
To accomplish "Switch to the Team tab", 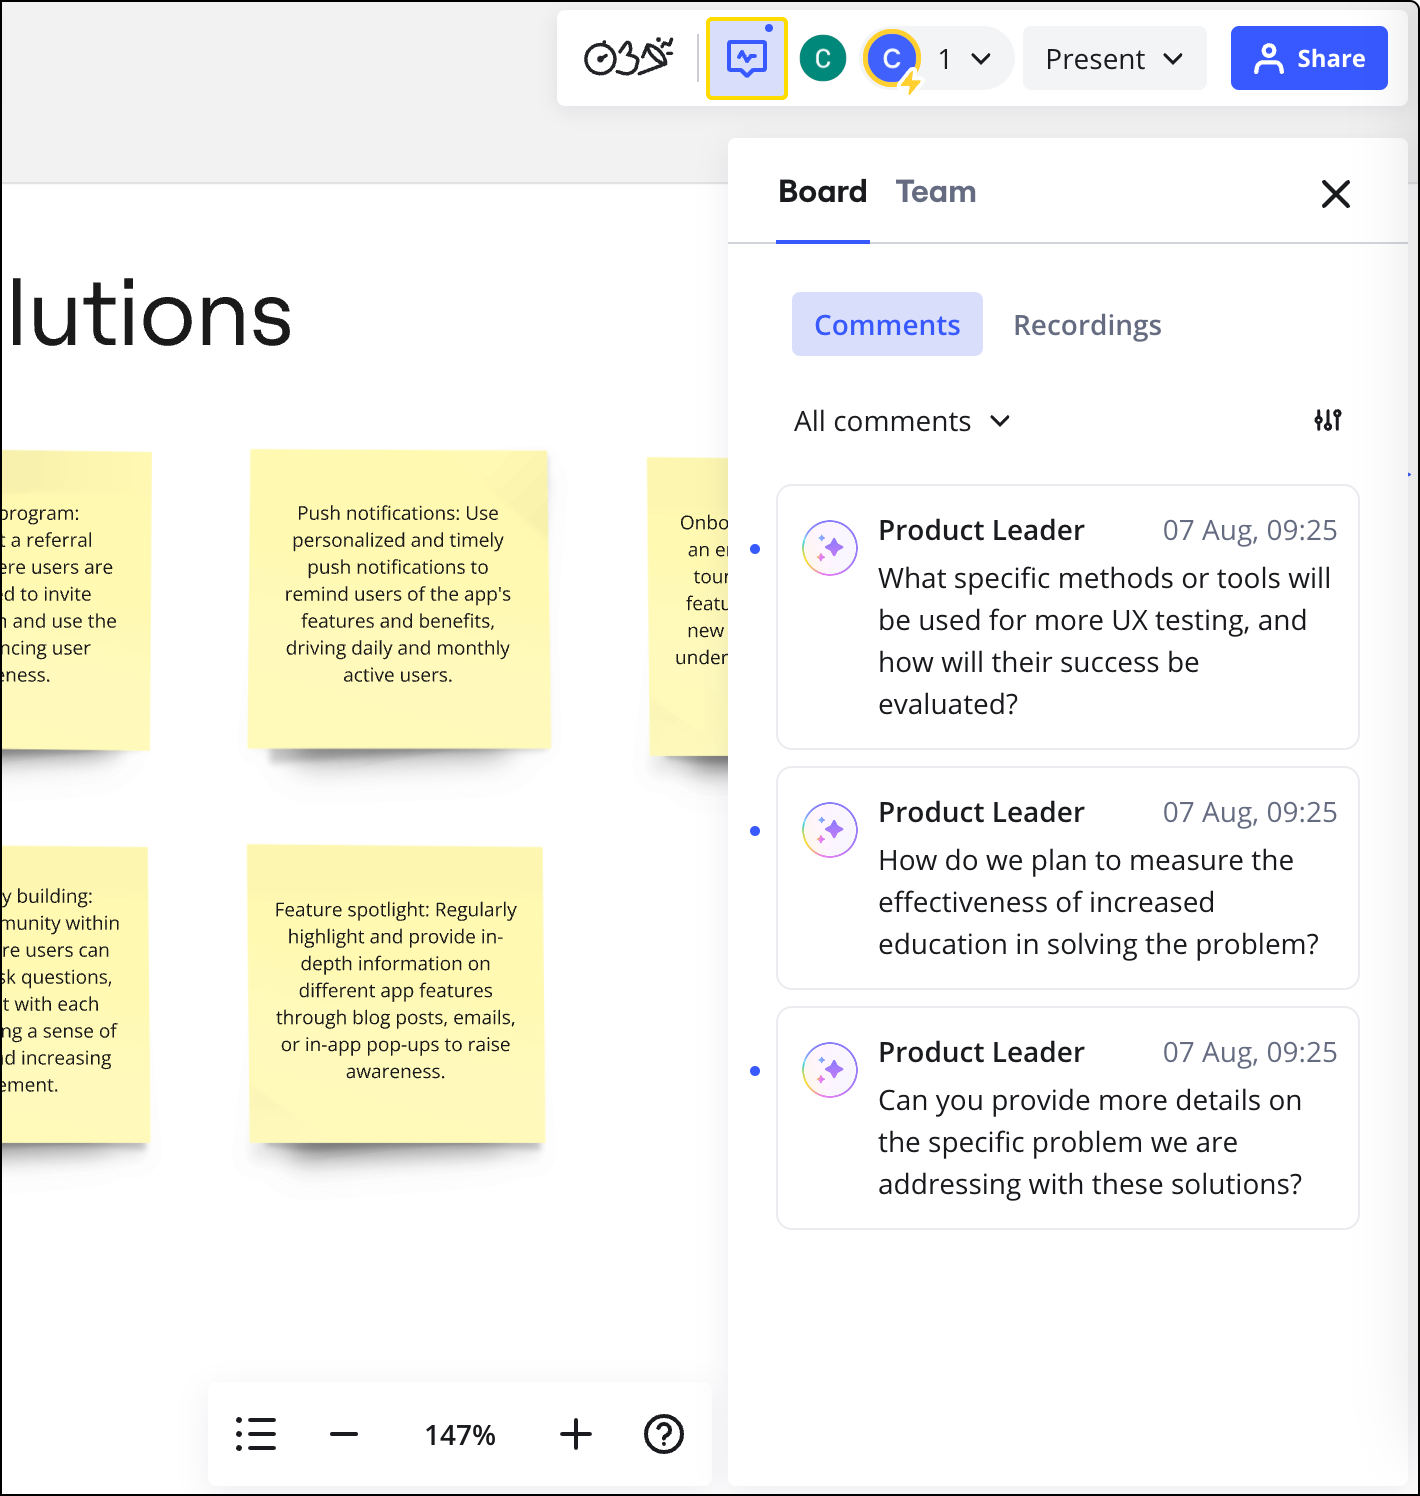I will (935, 192).
